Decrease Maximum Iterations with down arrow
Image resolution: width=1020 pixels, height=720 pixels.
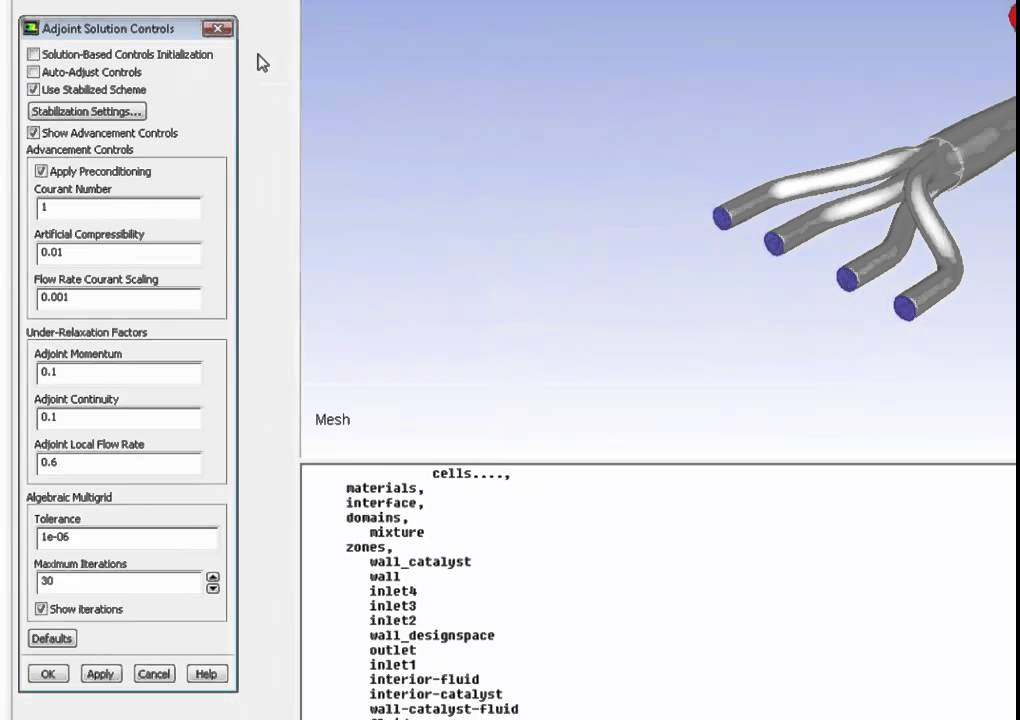213,589
